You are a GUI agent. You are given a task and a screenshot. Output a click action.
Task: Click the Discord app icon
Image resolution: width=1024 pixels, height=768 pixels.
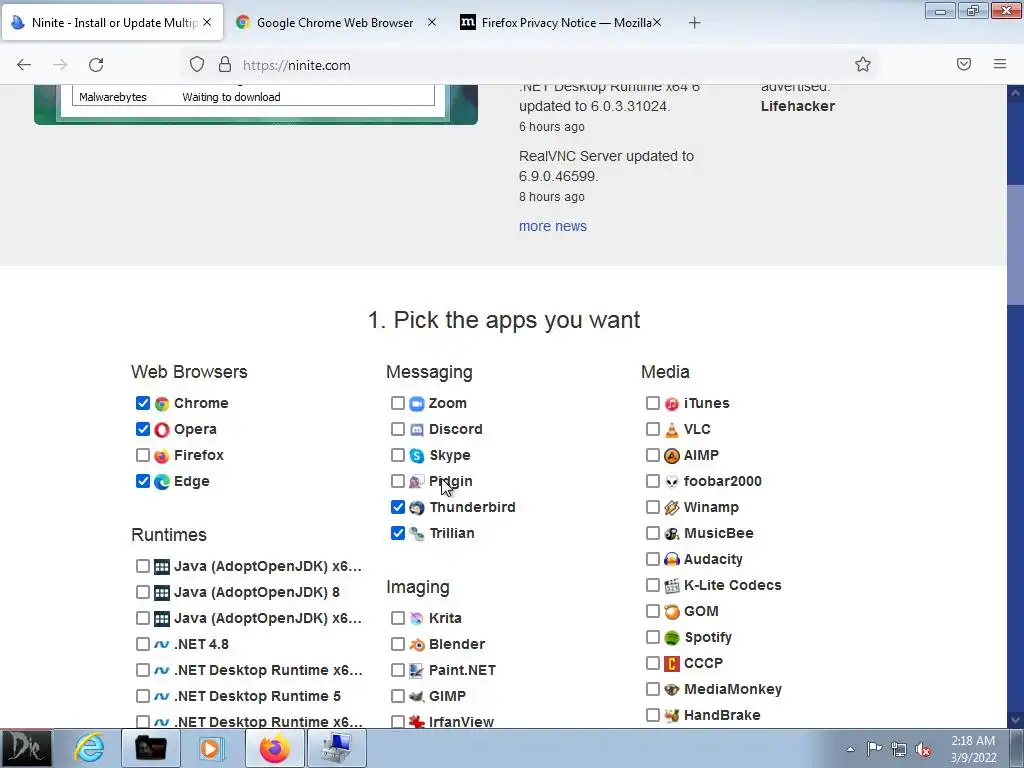pos(417,430)
